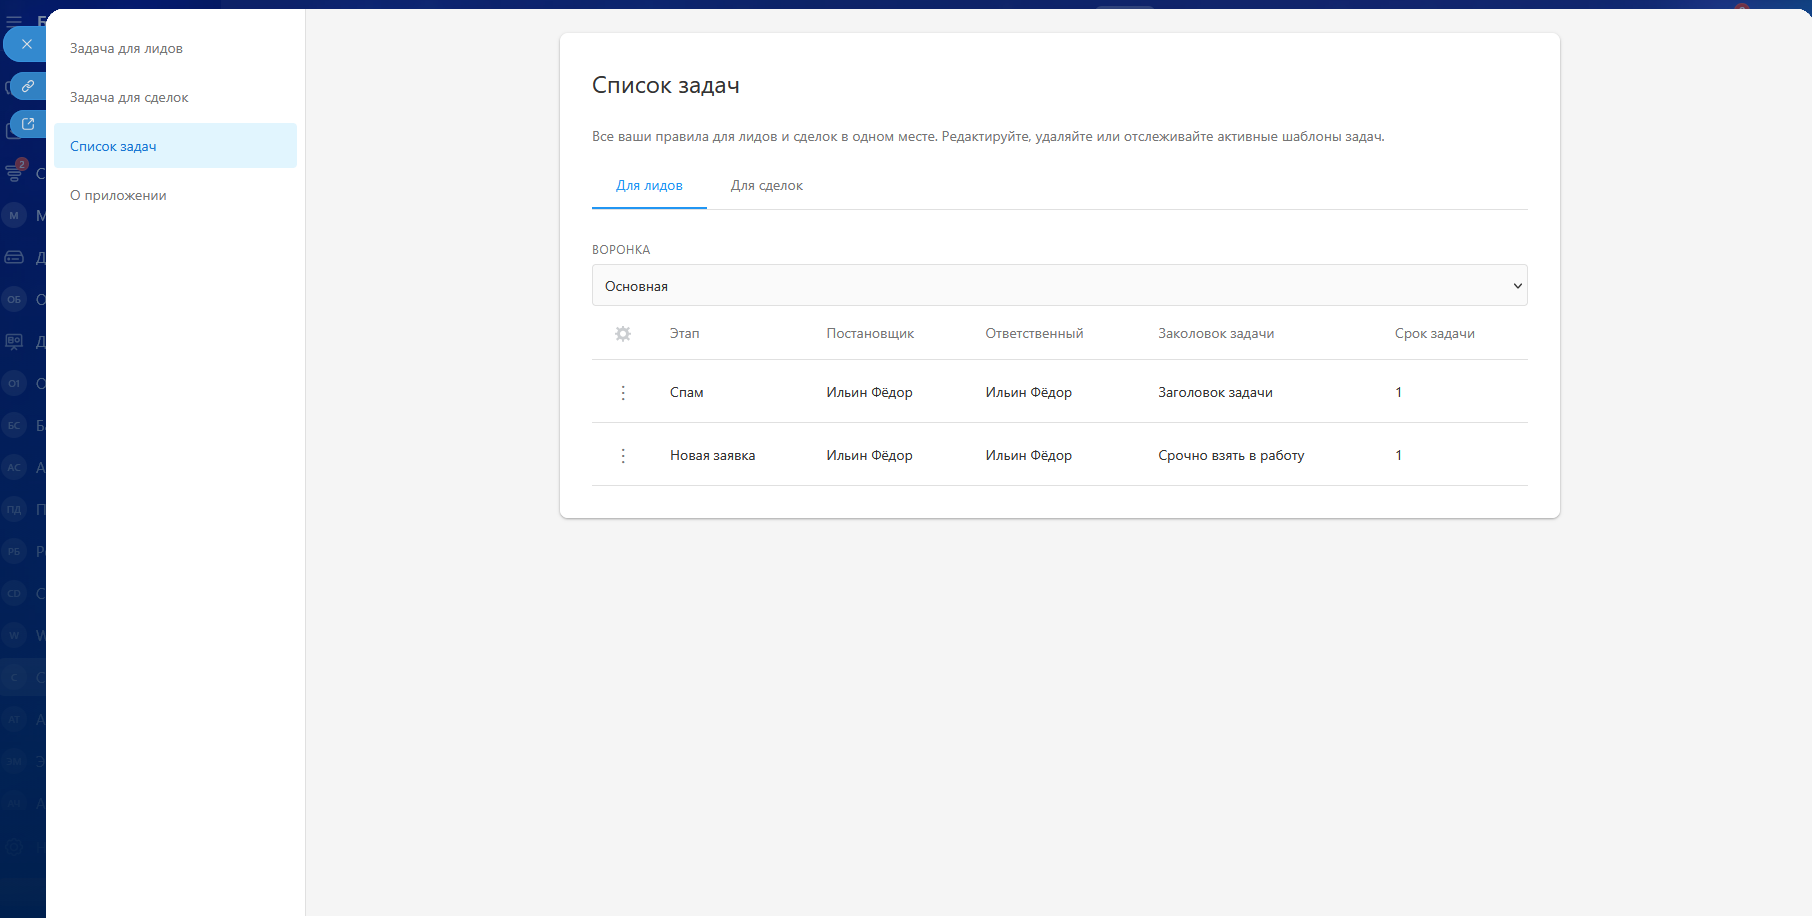
Task: Click the copy link chain icon
Action: (28, 86)
